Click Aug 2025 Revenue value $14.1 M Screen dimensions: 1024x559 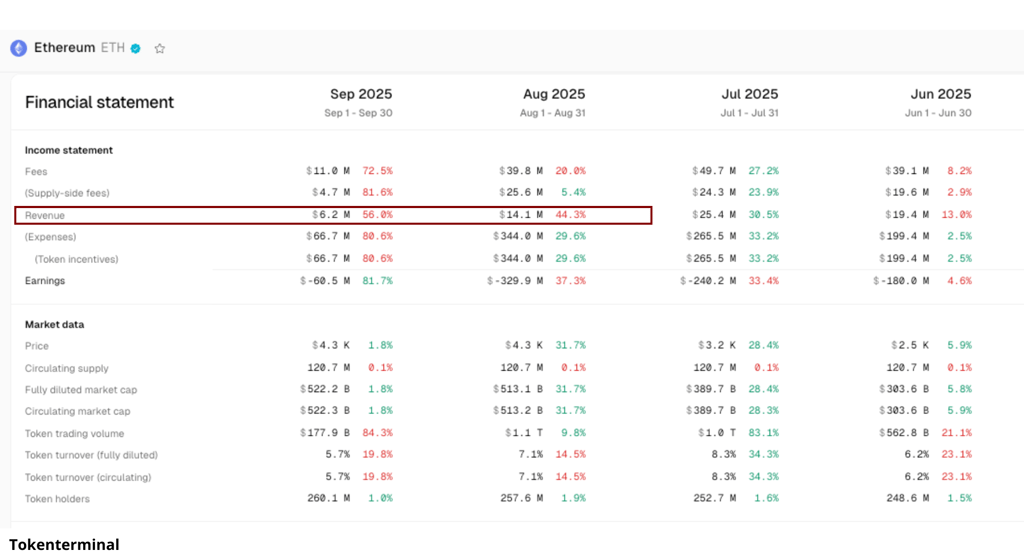521,215
